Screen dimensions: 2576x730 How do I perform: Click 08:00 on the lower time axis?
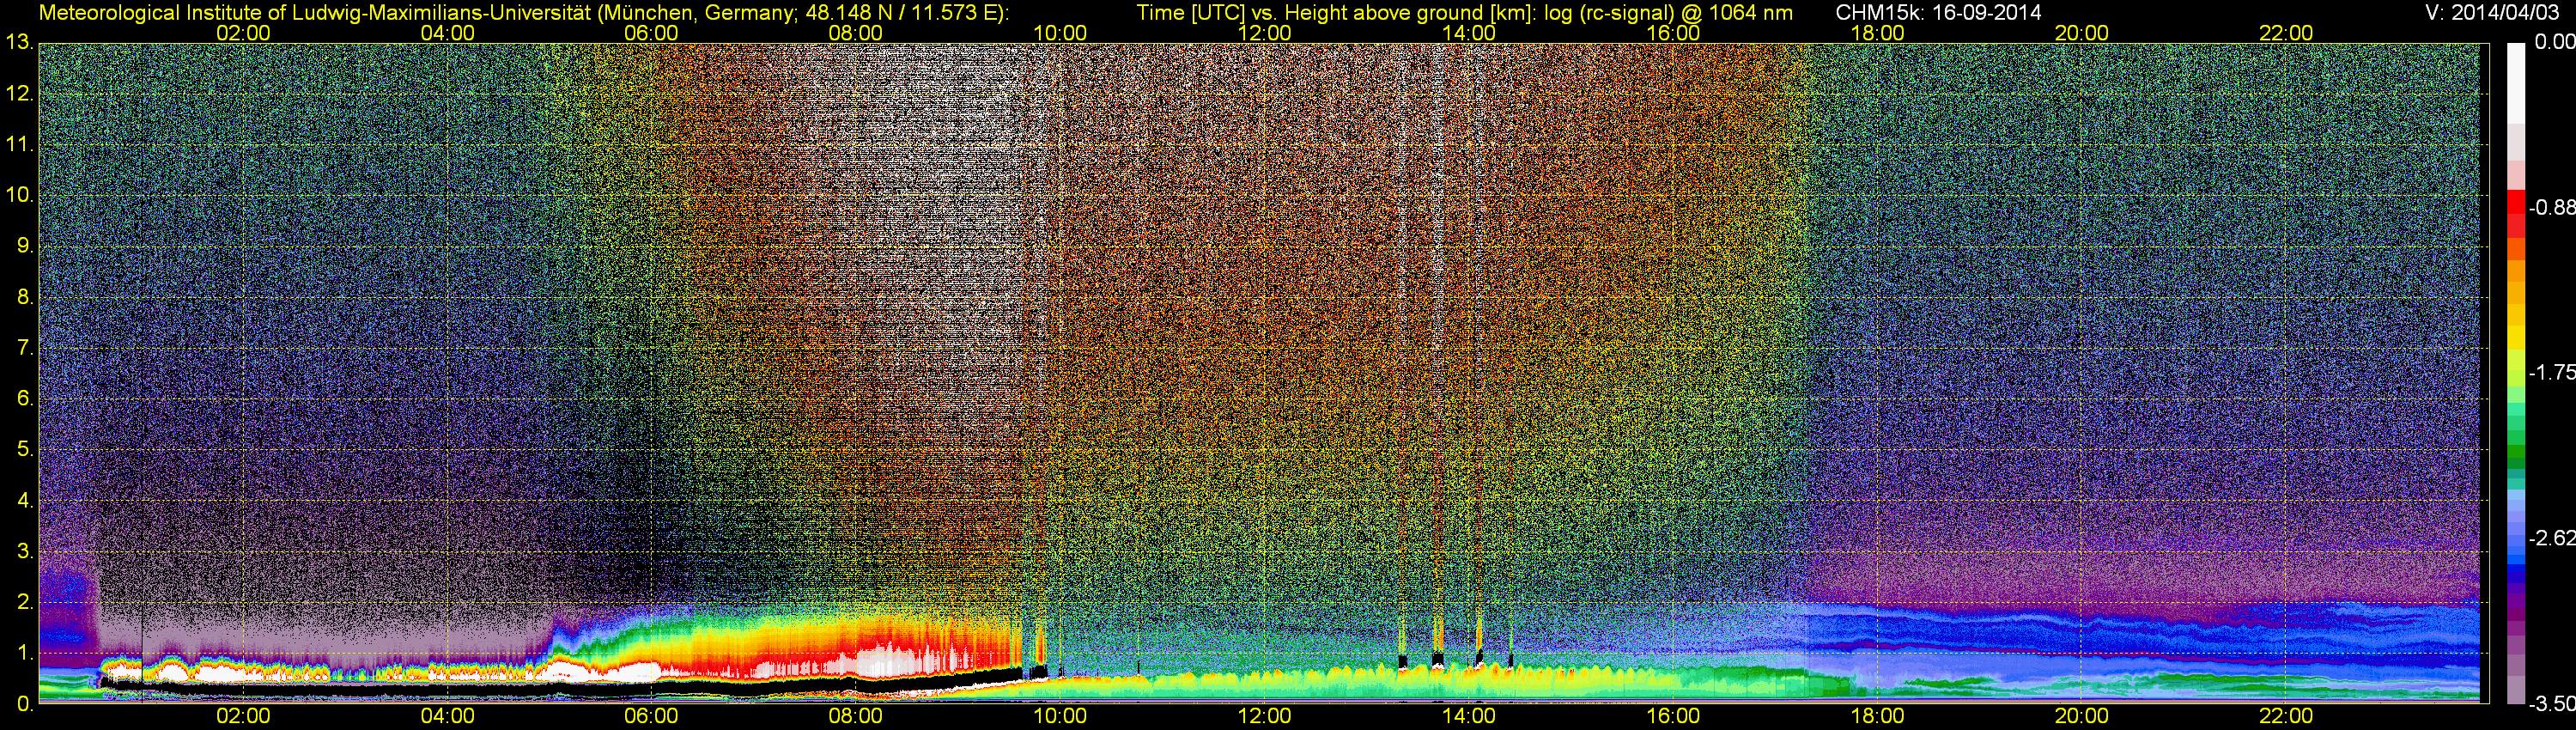tap(856, 716)
